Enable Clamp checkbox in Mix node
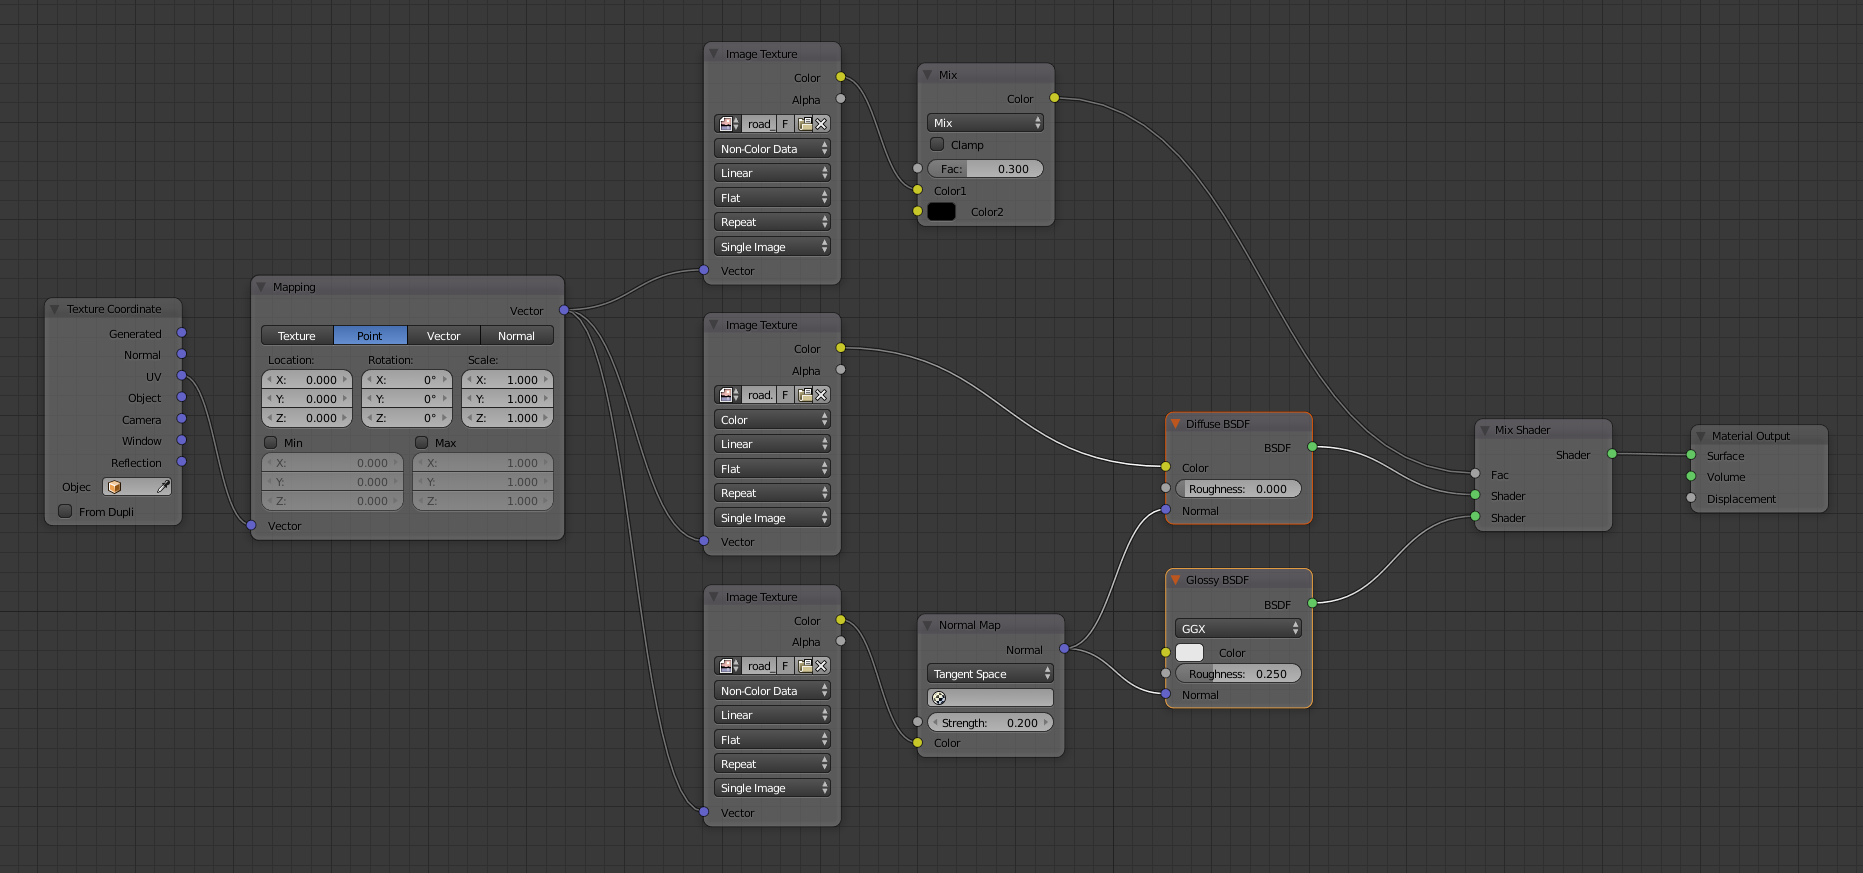 click(937, 144)
